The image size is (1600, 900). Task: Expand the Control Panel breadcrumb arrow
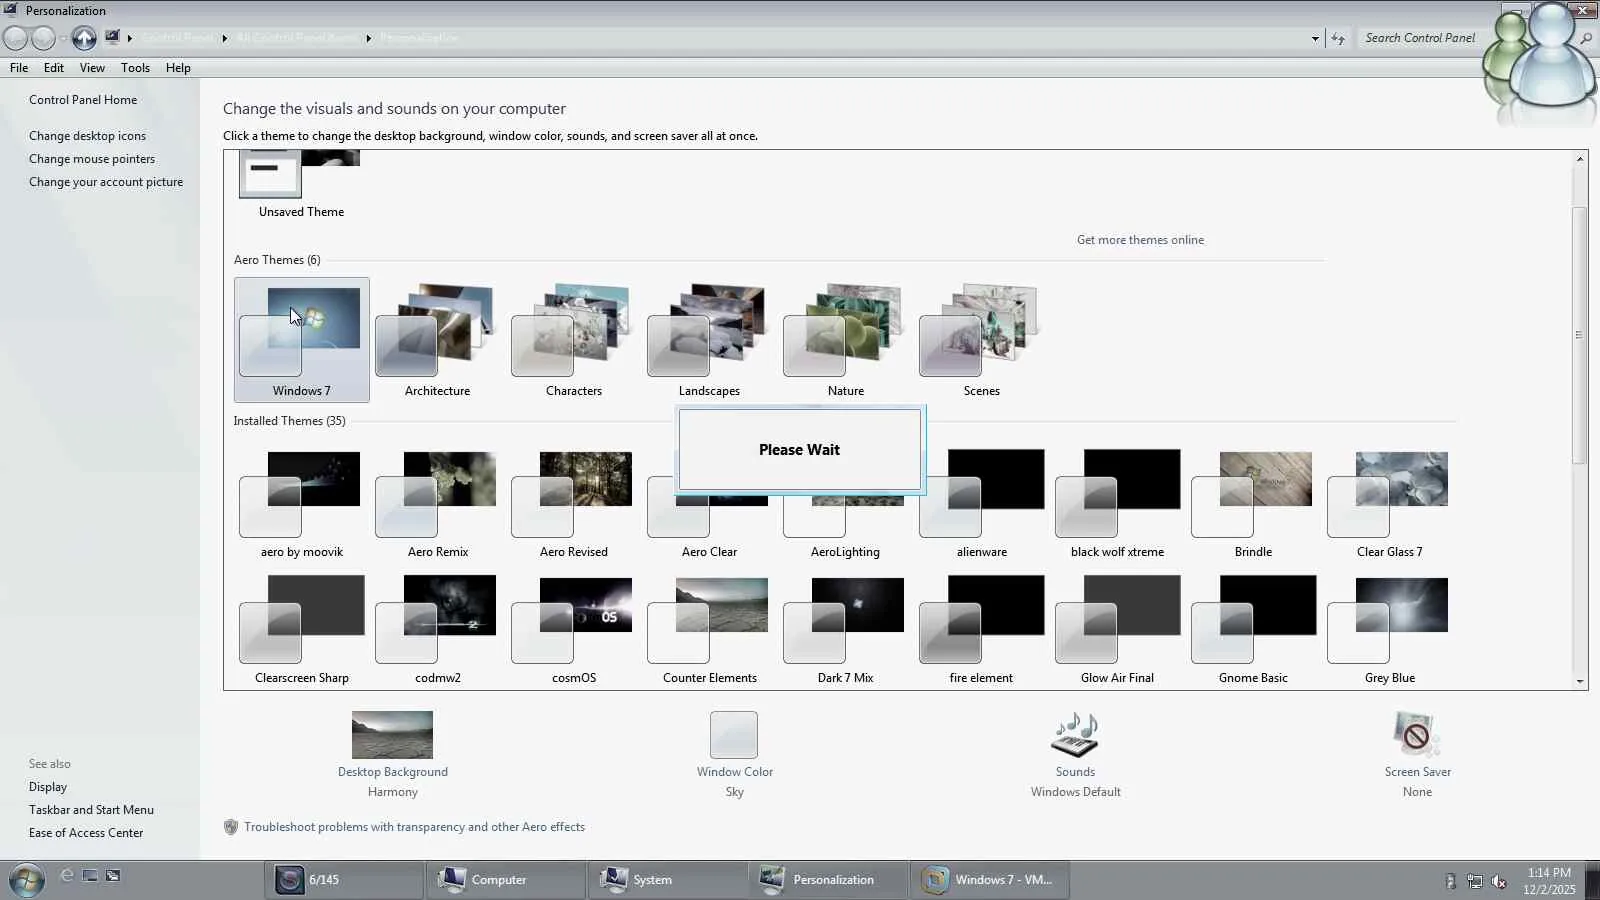pos(224,38)
